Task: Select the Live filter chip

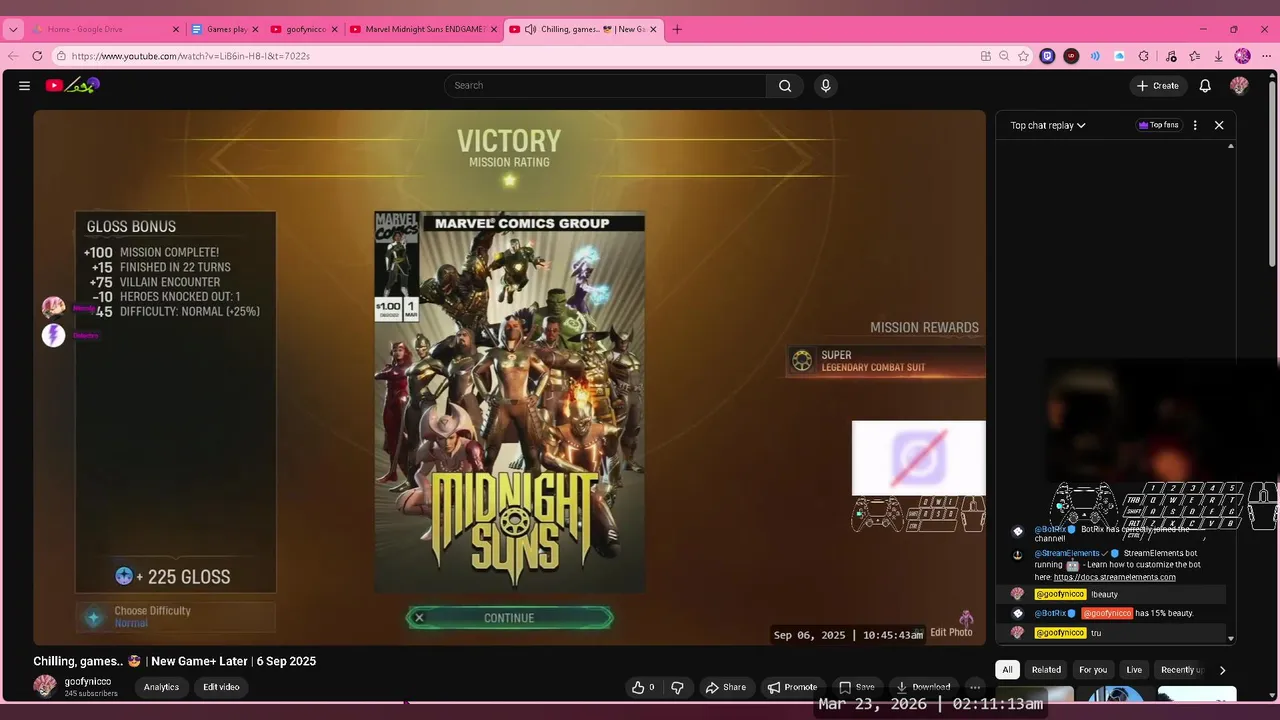Action: pyautogui.click(x=1134, y=670)
